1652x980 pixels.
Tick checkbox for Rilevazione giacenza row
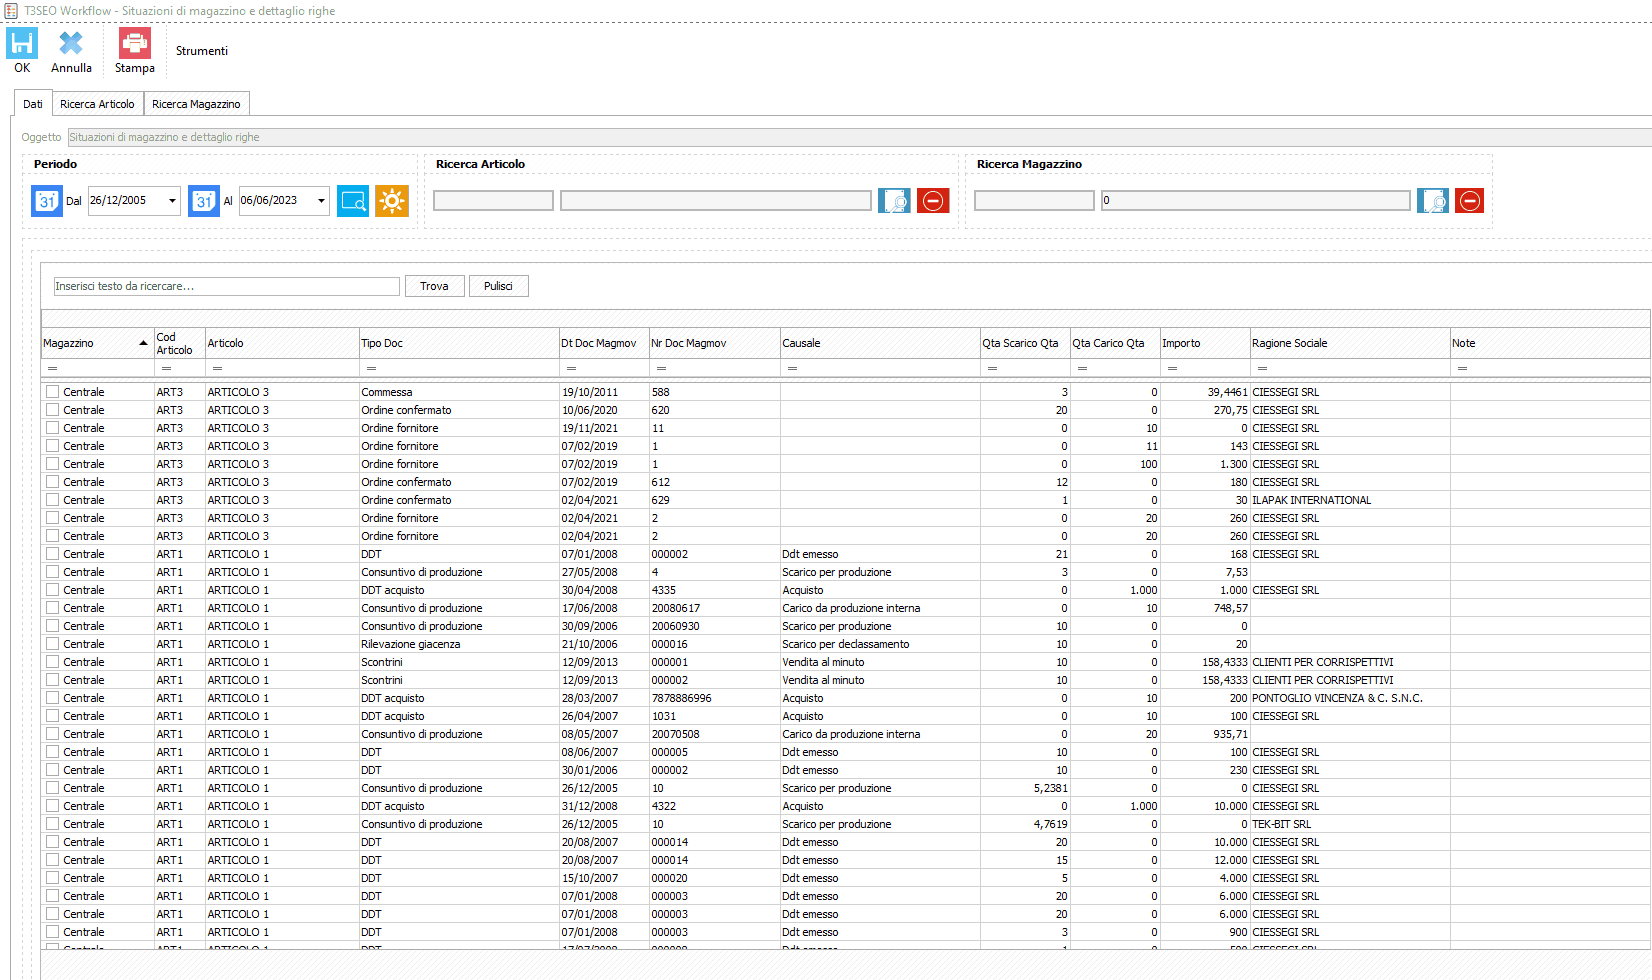pyautogui.click(x=52, y=644)
